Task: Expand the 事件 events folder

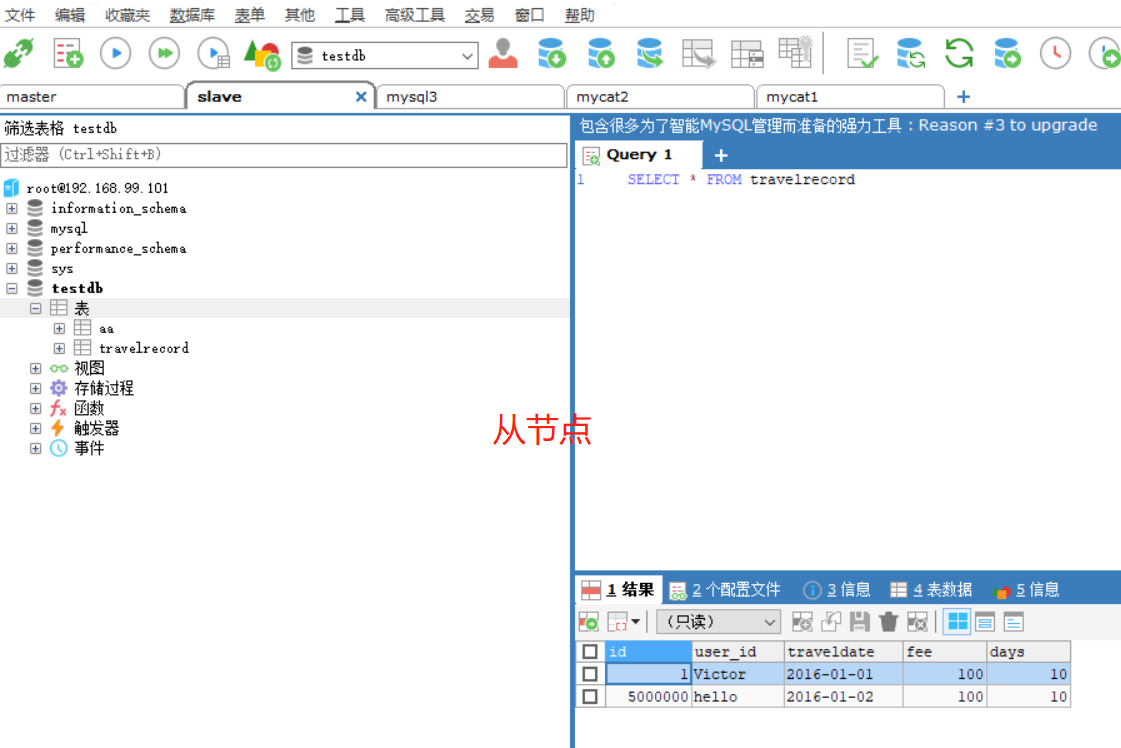Action: (36, 448)
